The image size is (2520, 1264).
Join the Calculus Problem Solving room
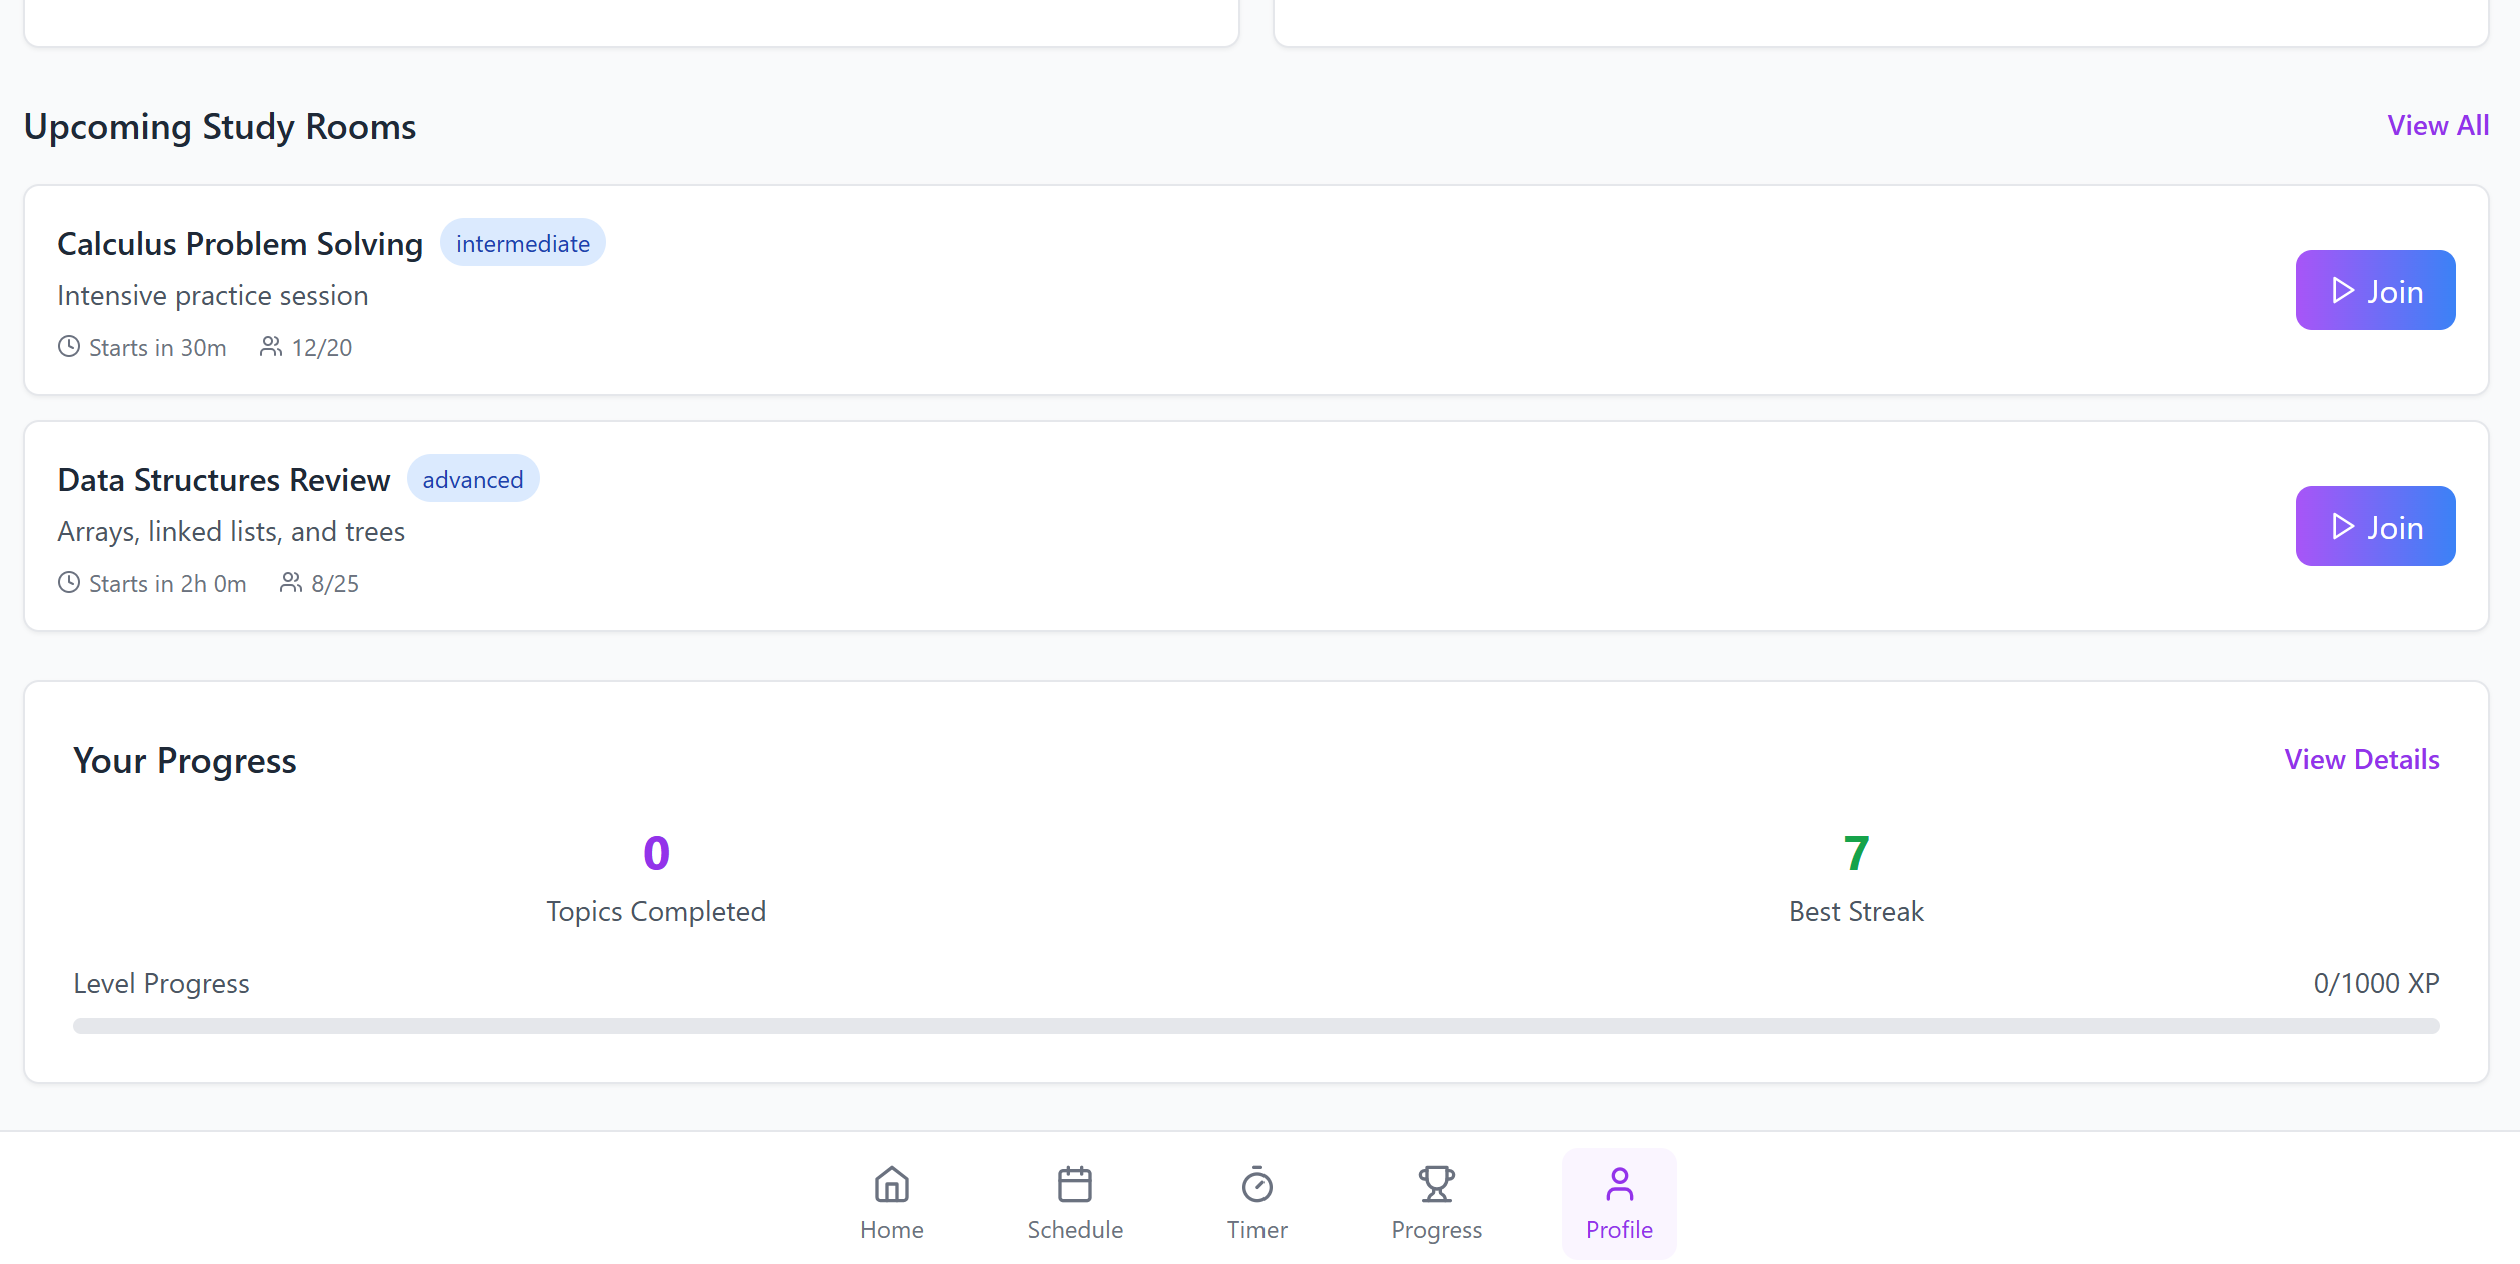[x=2375, y=290]
